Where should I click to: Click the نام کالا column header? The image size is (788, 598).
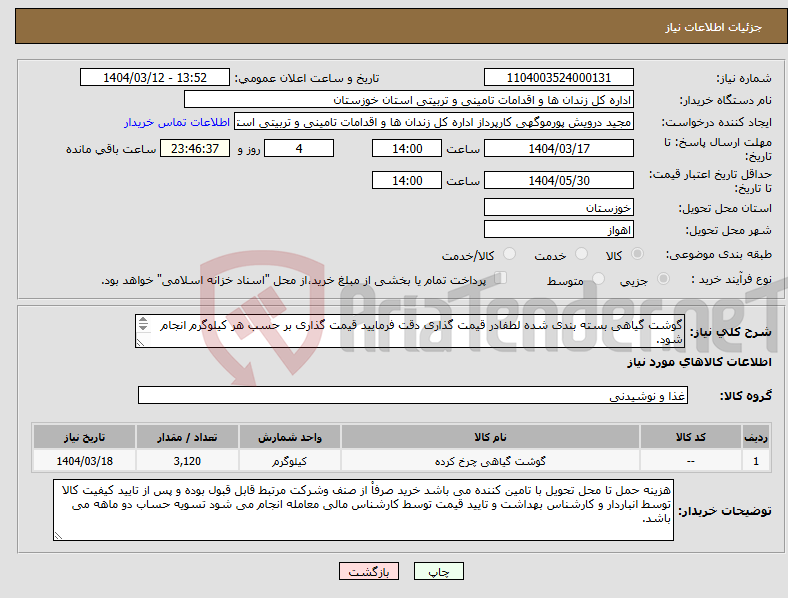tap(490, 437)
